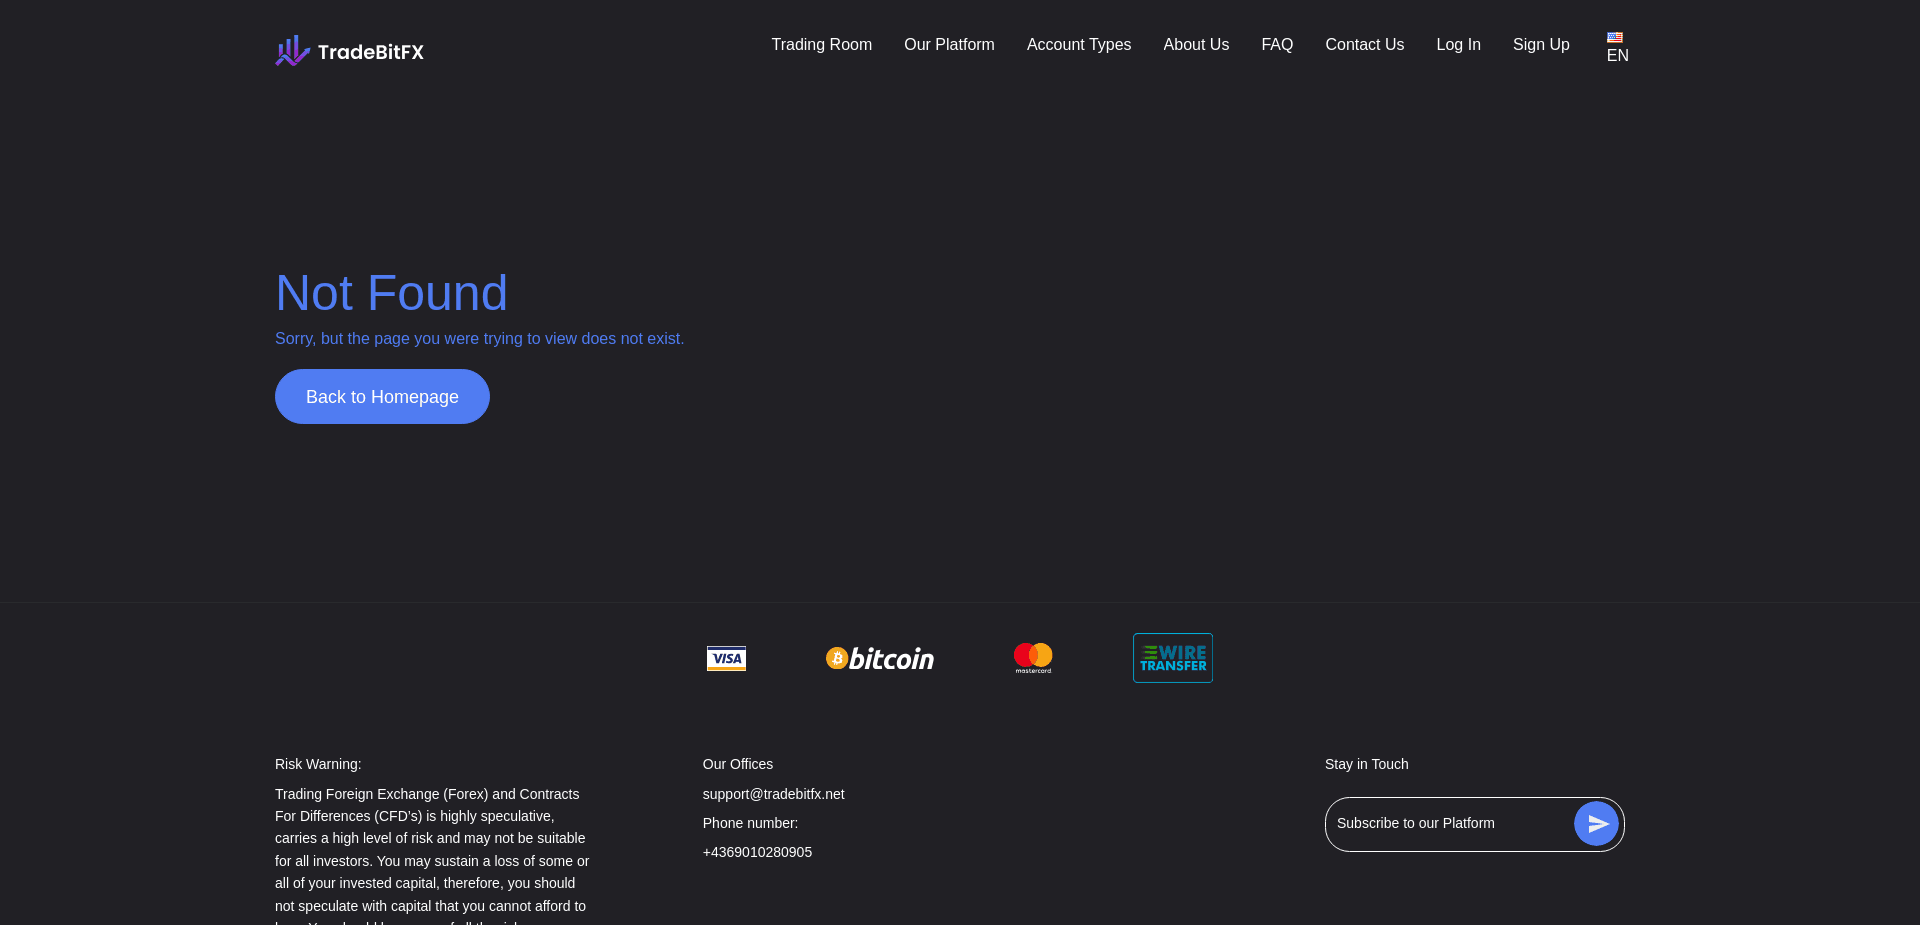This screenshot has height=925, width=1920.
Task: Expand the Account Types menu
Action: [x=1078, y=45]
